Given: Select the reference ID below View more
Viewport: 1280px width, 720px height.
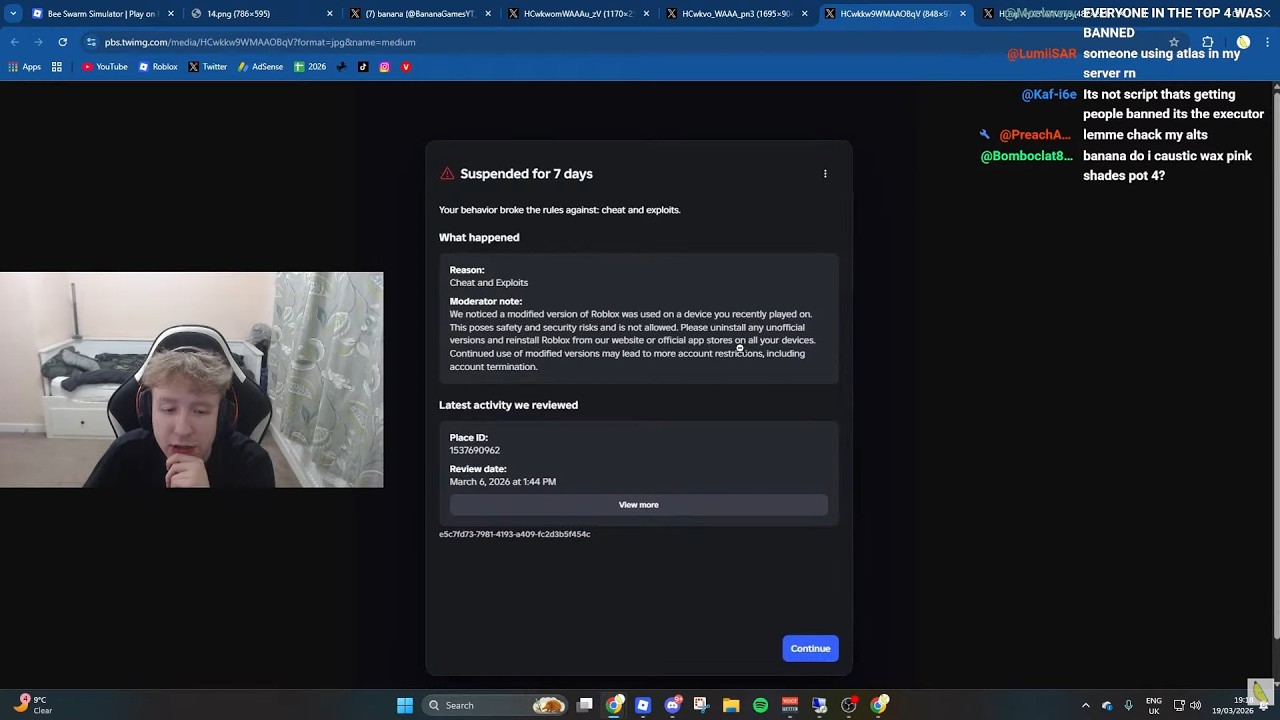Looking at the screenshot, I should click(x=515, y=534).
